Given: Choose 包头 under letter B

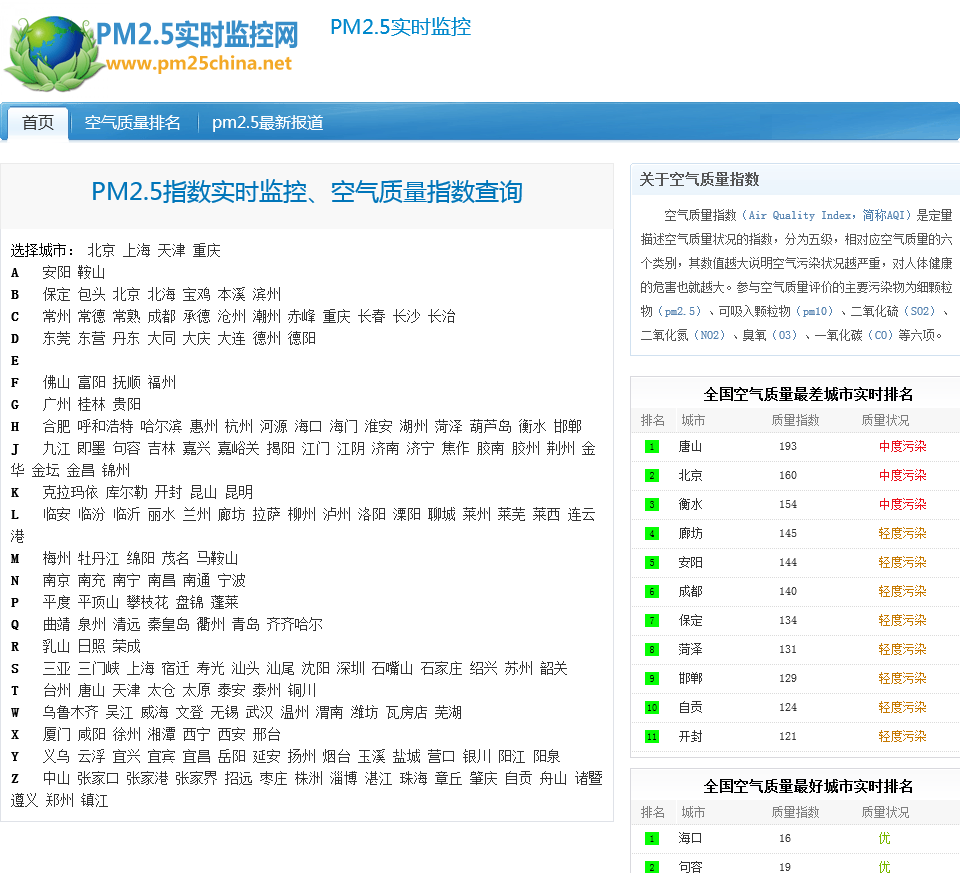Looking at the screenshot, I should (x=91, y=294).
